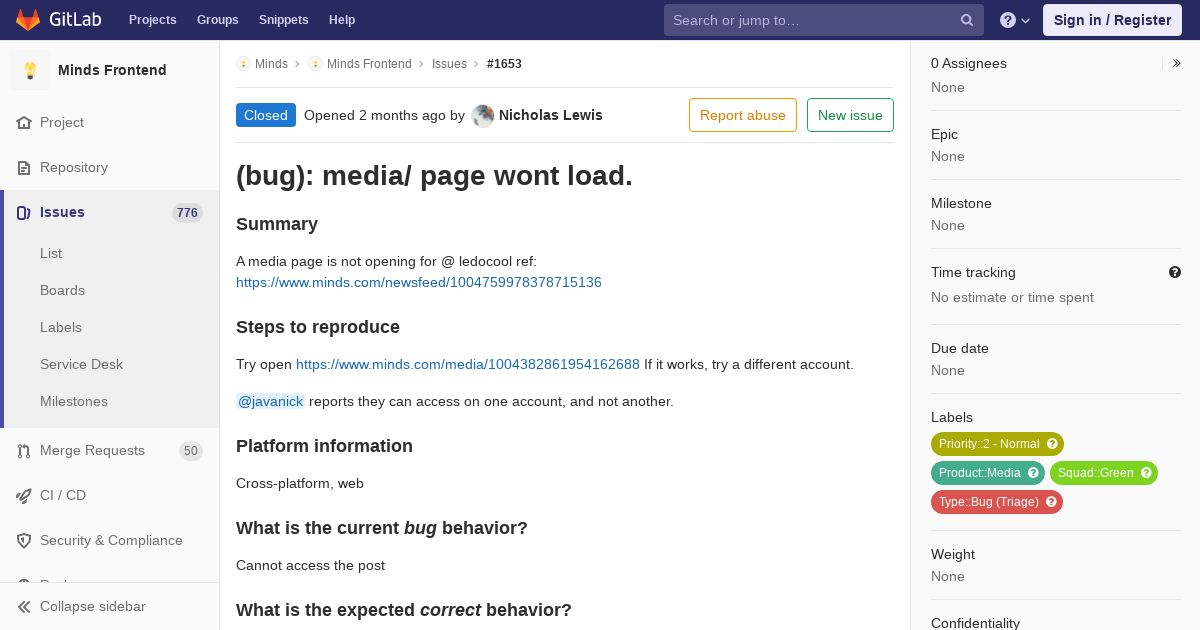The height and width of the screenshot is (630, 1200).
Task: Click the Repository sidebar label
Action: click(x=74, y=167)
